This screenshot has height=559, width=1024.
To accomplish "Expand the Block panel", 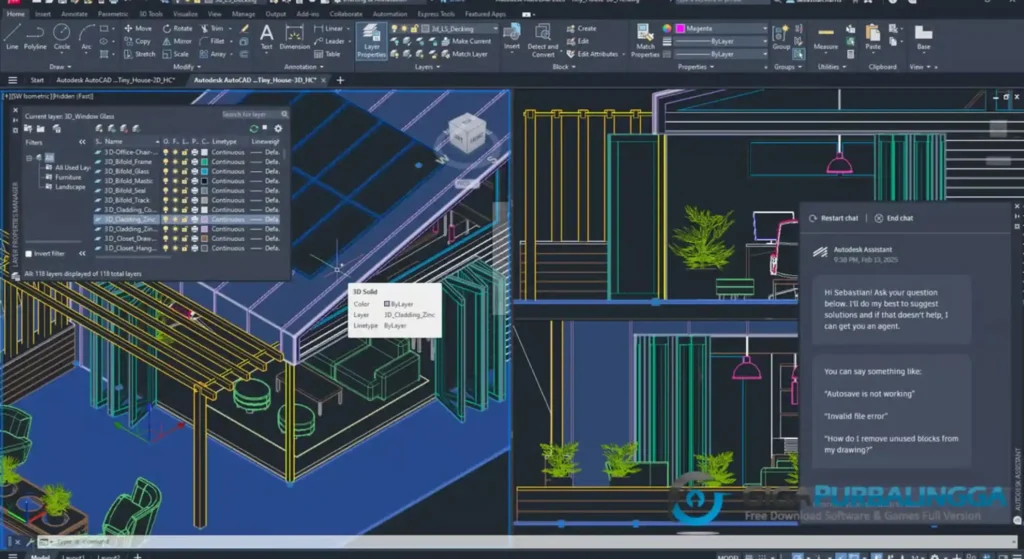I will coord(564,67).
